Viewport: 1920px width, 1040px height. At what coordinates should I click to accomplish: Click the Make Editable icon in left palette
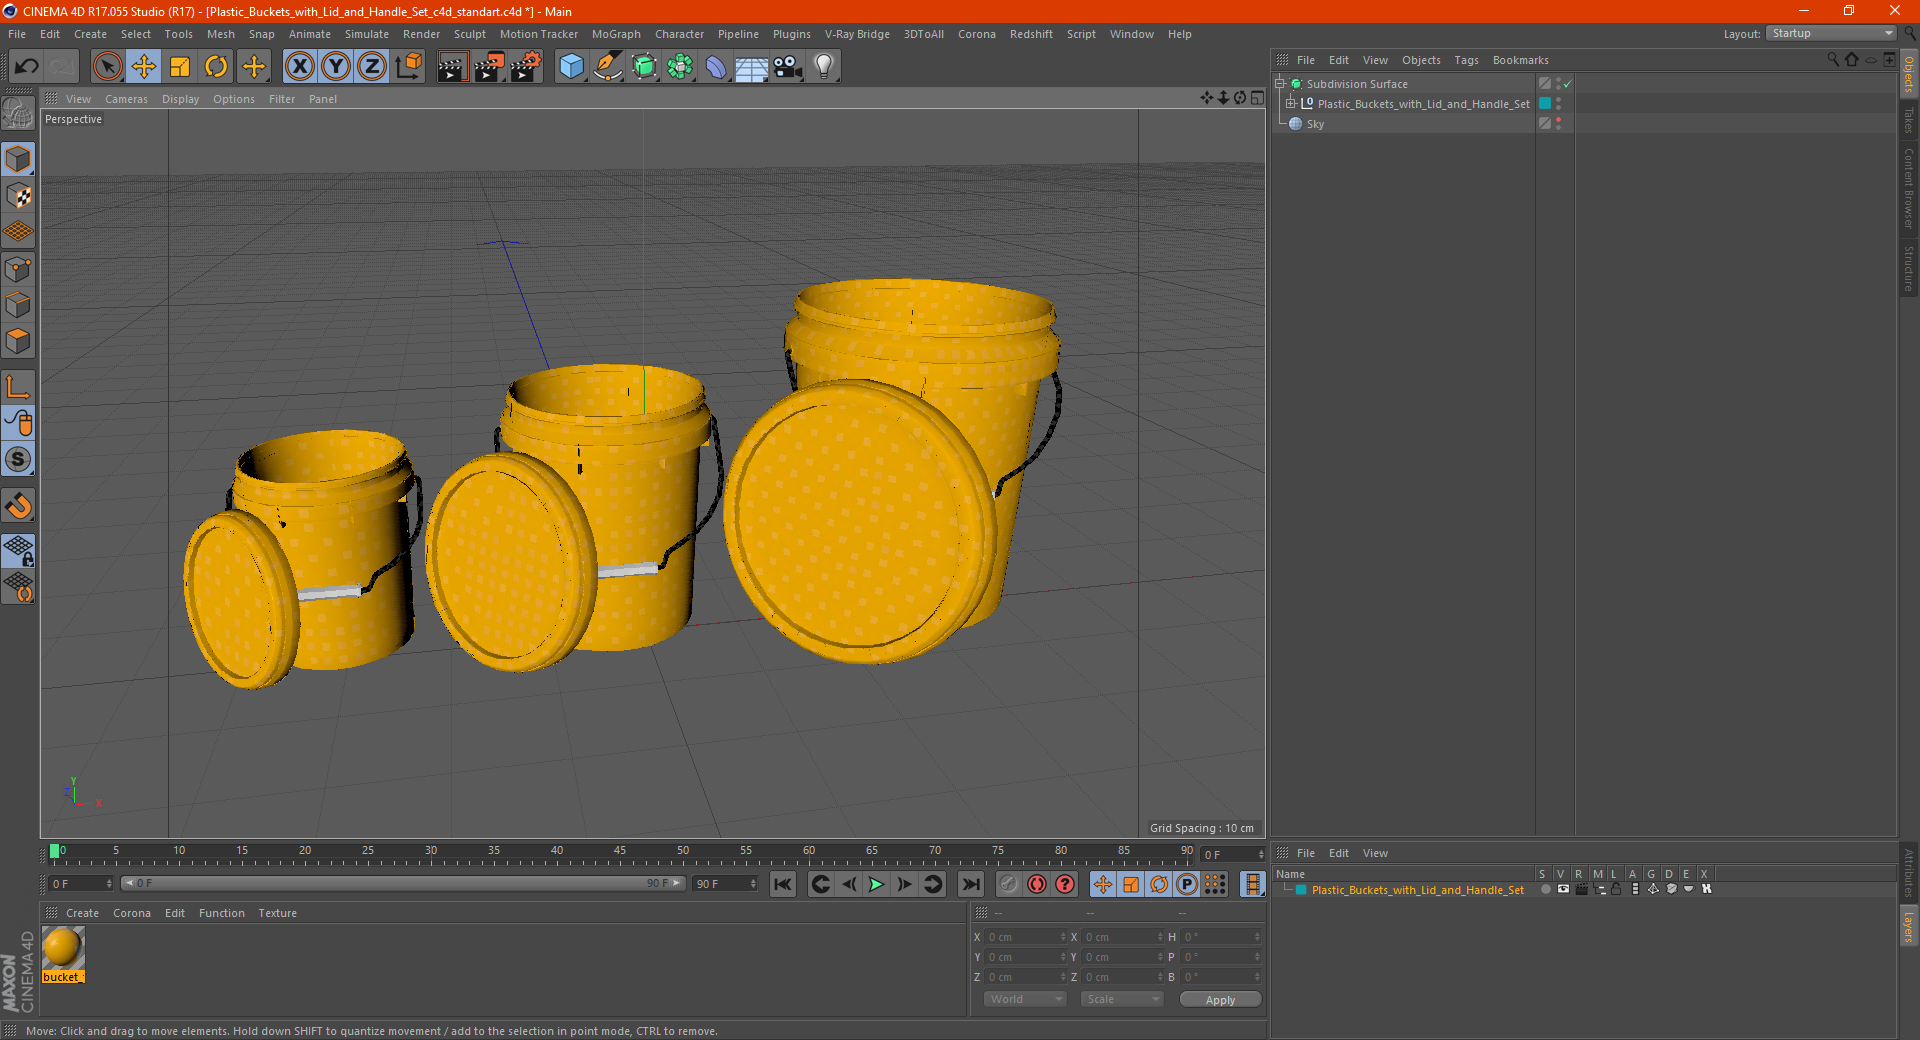(x=18, y=114)
